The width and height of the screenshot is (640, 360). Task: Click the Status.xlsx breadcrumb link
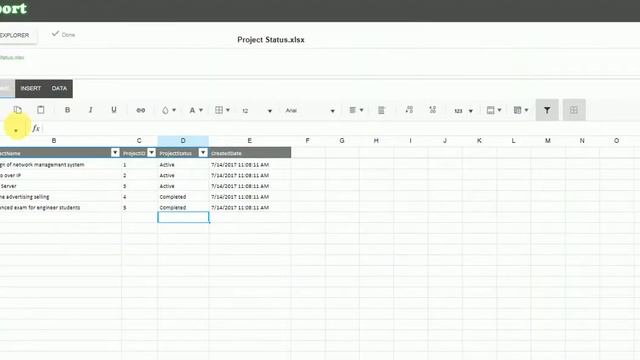tap(12, 58)
